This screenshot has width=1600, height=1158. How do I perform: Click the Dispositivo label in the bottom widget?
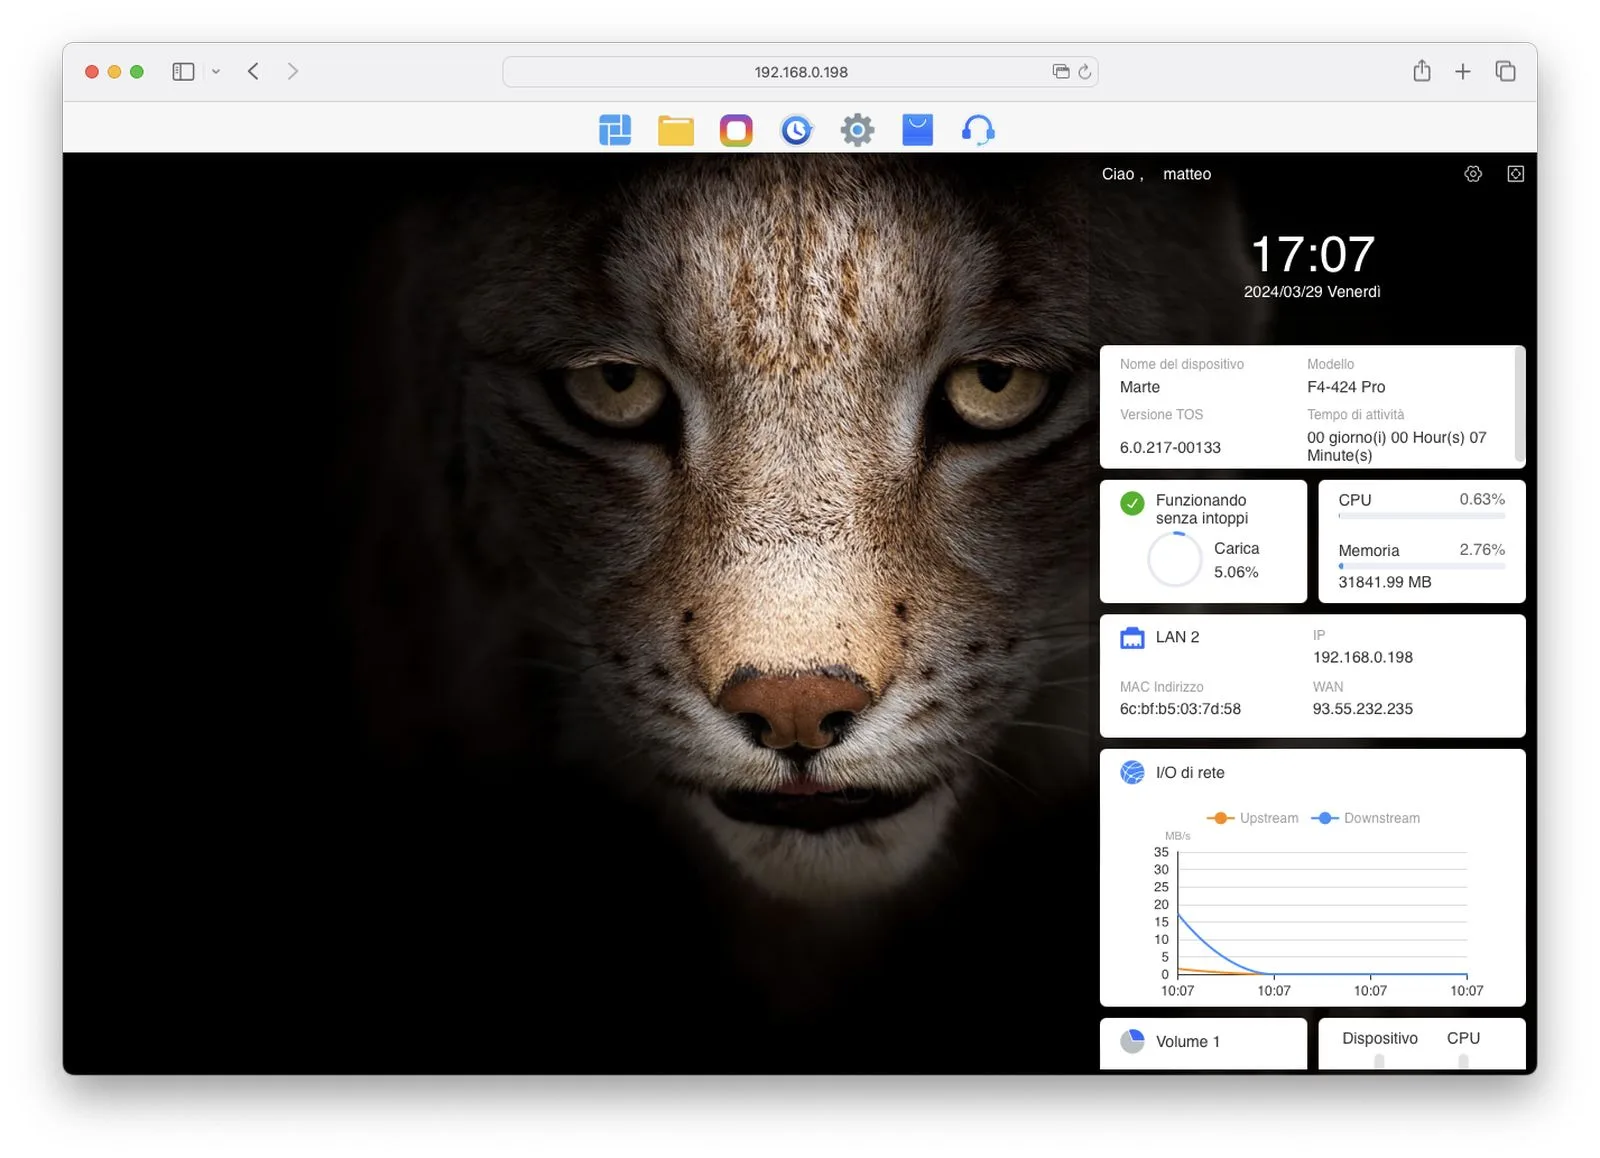(x=1380, y=1038)
